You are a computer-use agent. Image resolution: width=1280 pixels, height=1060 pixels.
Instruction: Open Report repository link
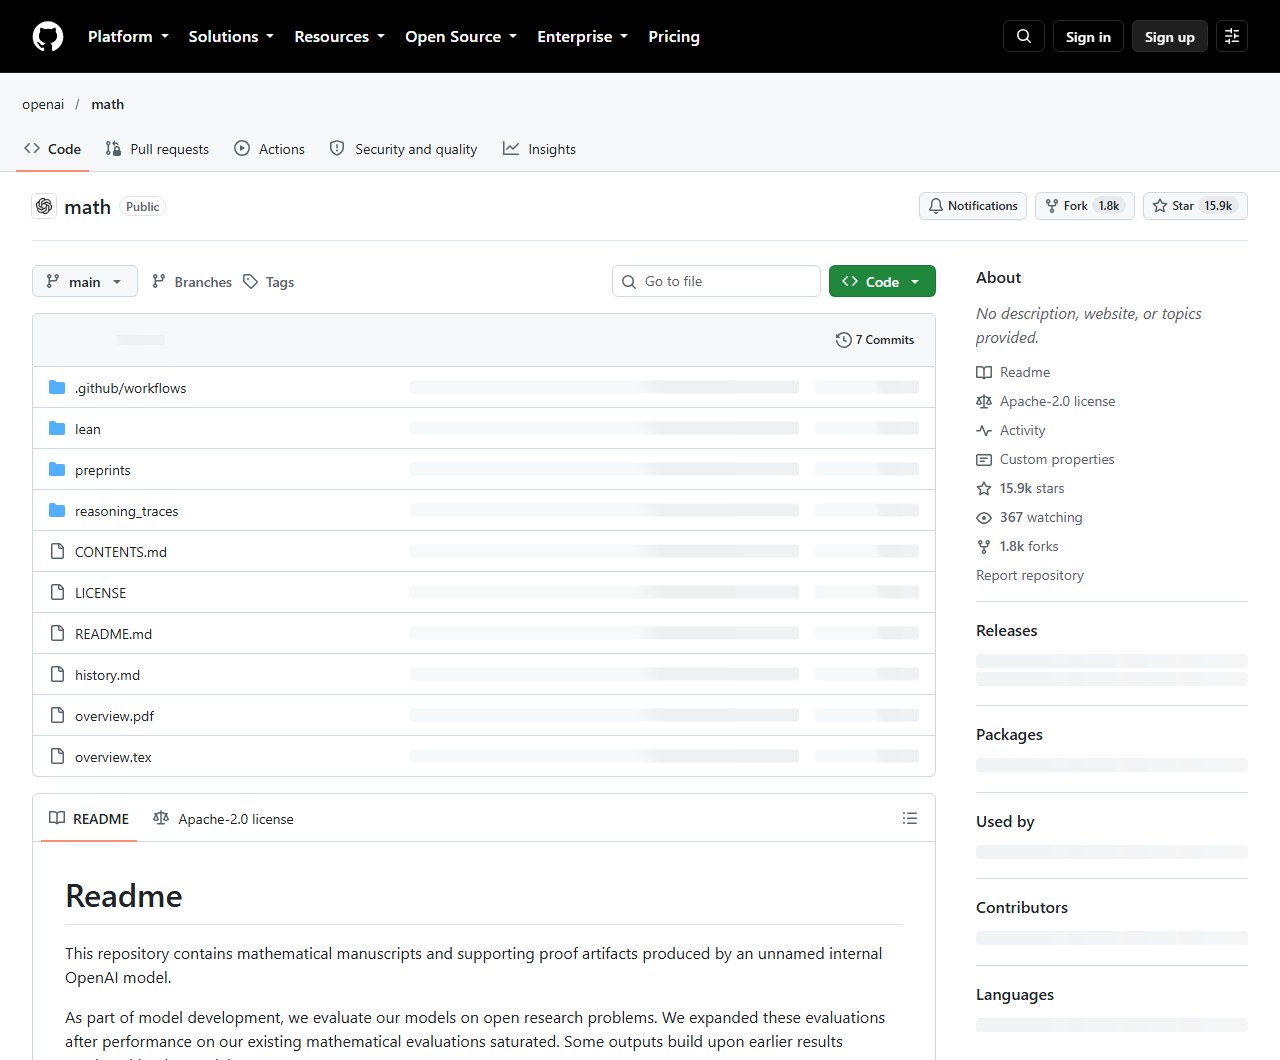coord(1030,575)
